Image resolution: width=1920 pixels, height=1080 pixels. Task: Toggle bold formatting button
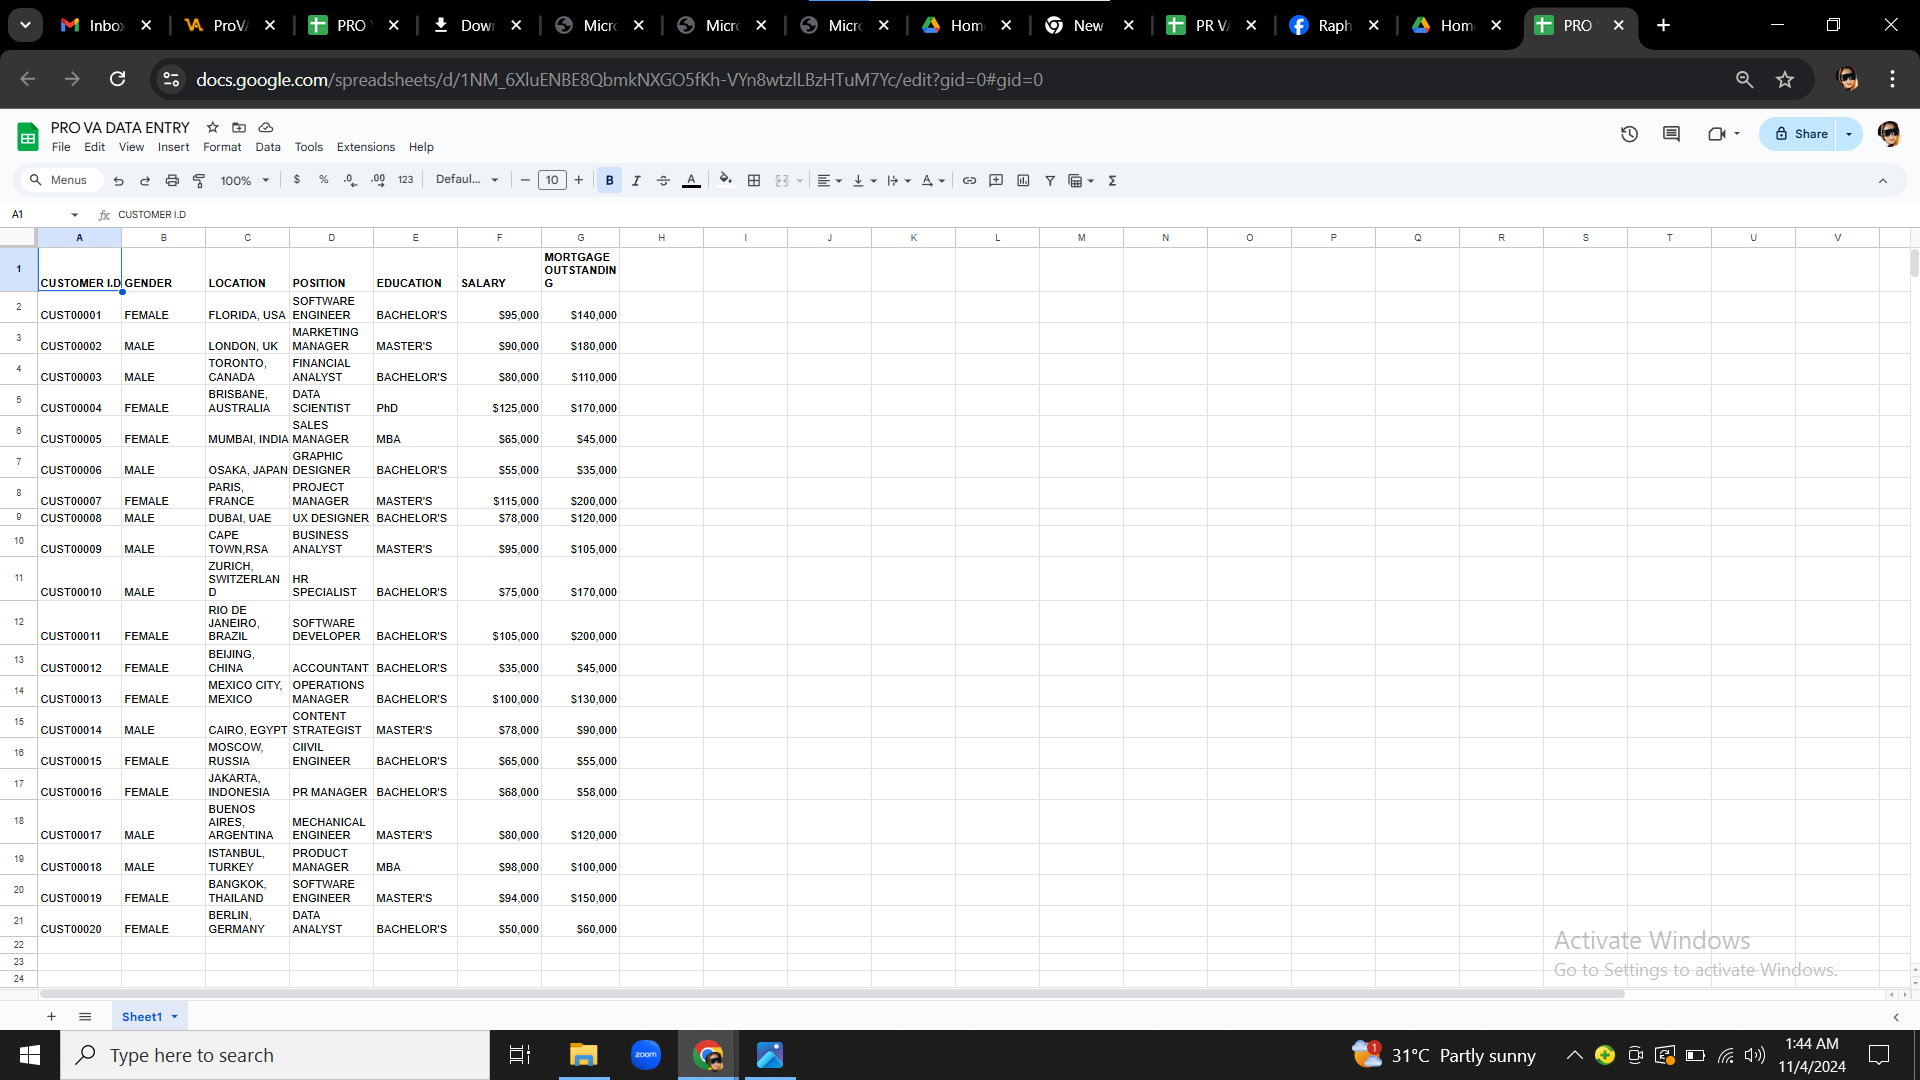pyautogui.click(x=609, y=181)
